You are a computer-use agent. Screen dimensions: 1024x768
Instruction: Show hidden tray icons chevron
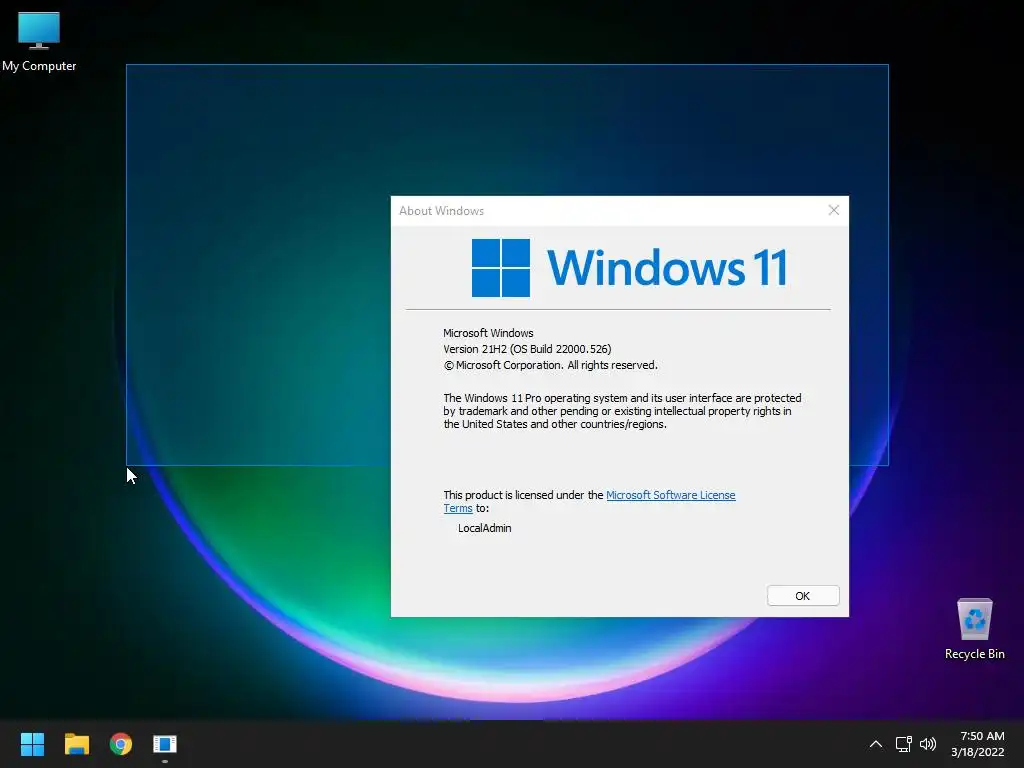click(x=876, y=744)
